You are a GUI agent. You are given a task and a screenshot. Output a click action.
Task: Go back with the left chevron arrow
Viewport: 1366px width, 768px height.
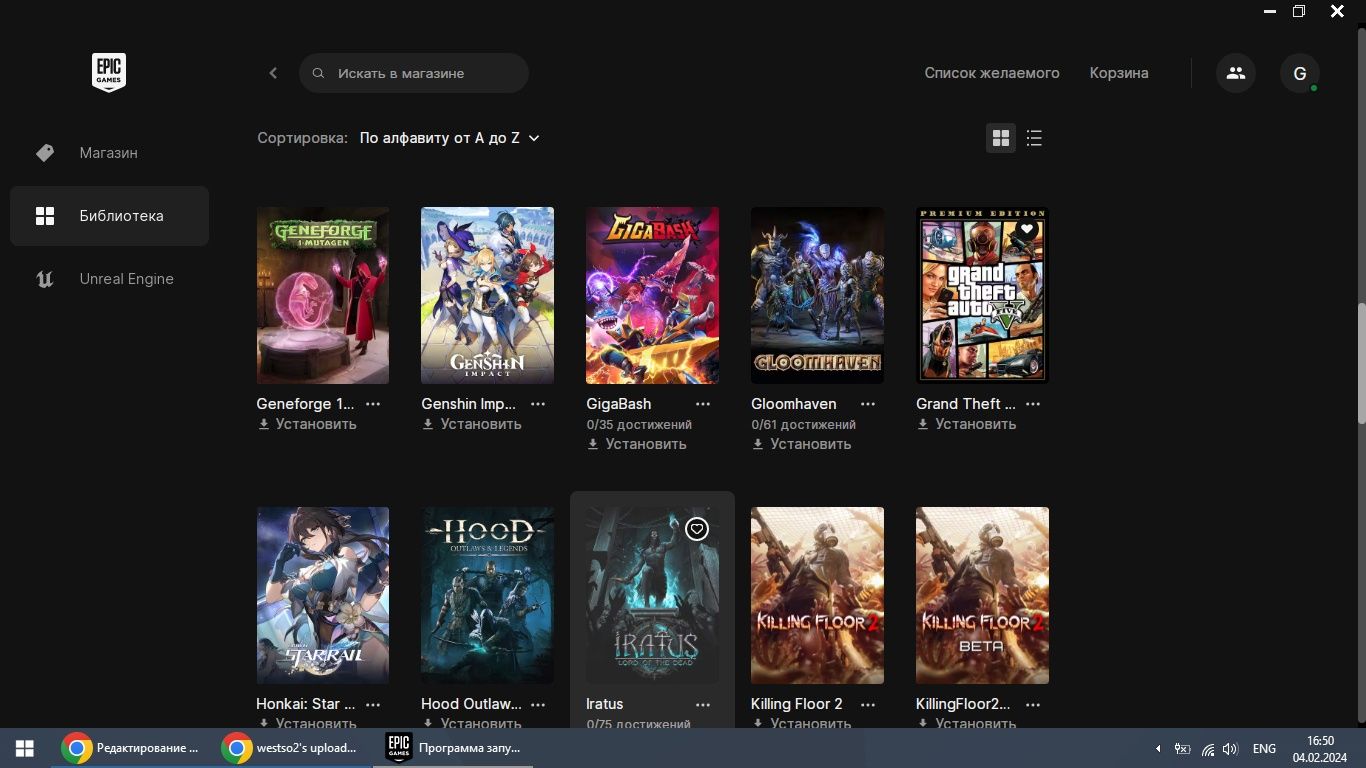point(273,73)
